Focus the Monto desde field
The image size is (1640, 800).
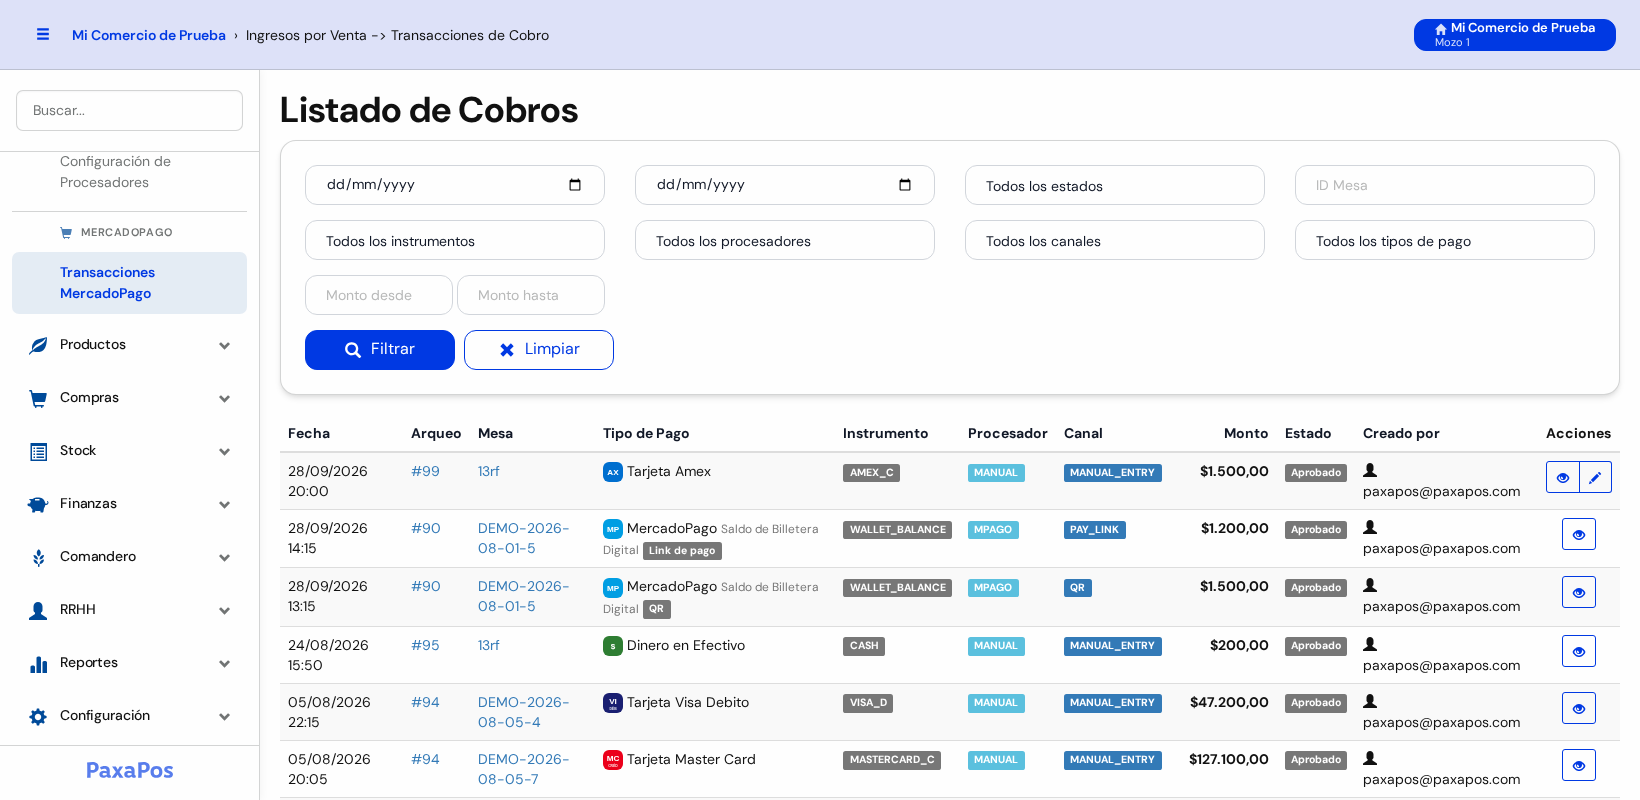tap(379, 295)
